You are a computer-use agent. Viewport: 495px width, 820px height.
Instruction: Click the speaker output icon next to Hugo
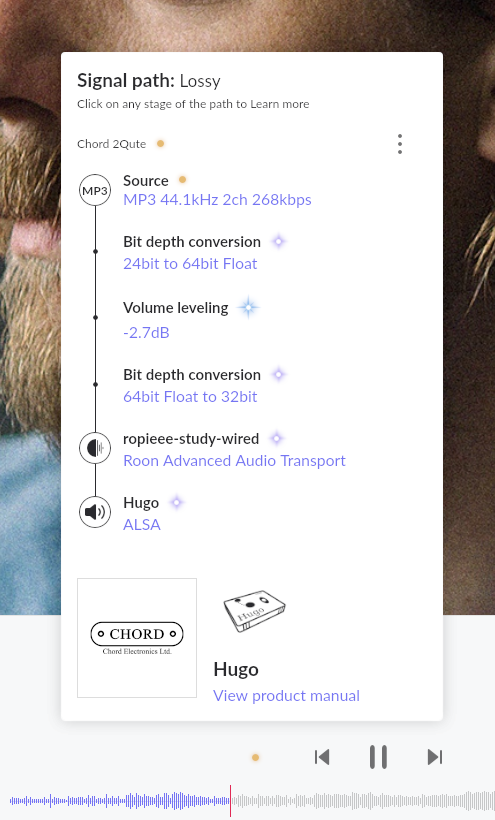[95, 512]
